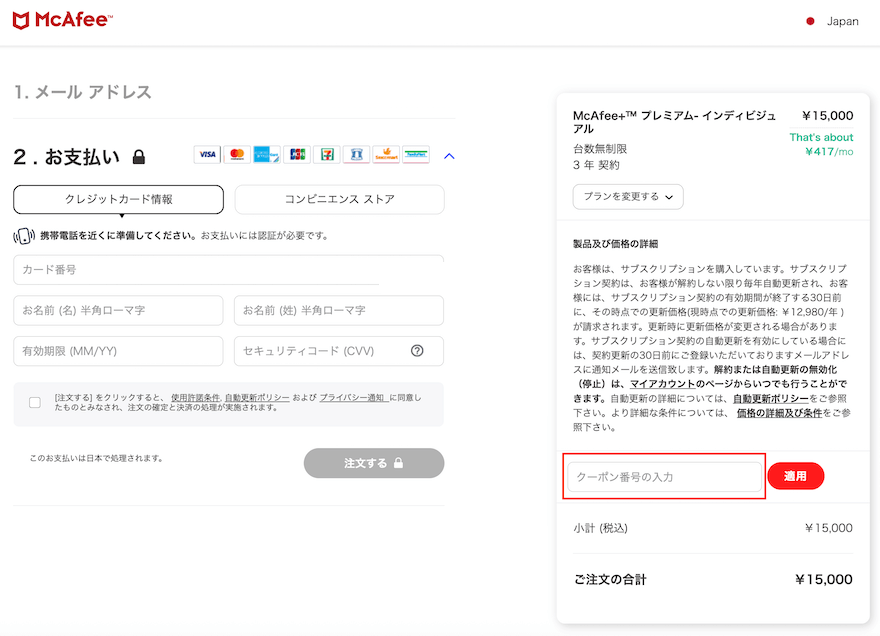Open the 自動更新ポリシー link in the agreement box
The width and height of the screenshot is (880, 636).
[x=257, y=397]
